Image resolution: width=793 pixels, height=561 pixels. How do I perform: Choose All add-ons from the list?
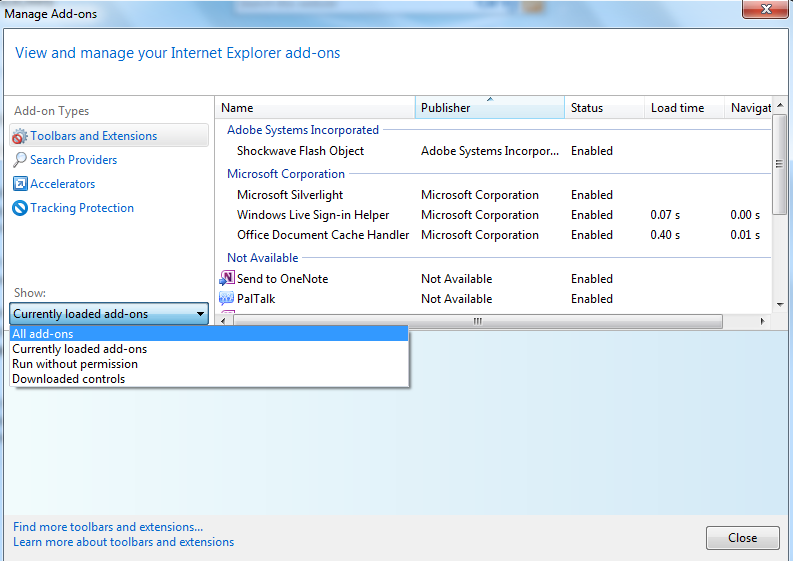tap(209, 334)
